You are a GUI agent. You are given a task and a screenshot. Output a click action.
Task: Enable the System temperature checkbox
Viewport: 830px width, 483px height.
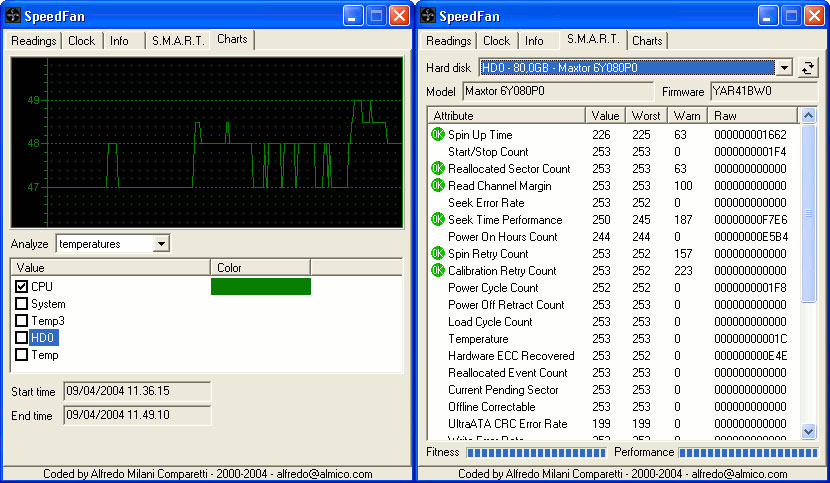[x=22, y=304]
